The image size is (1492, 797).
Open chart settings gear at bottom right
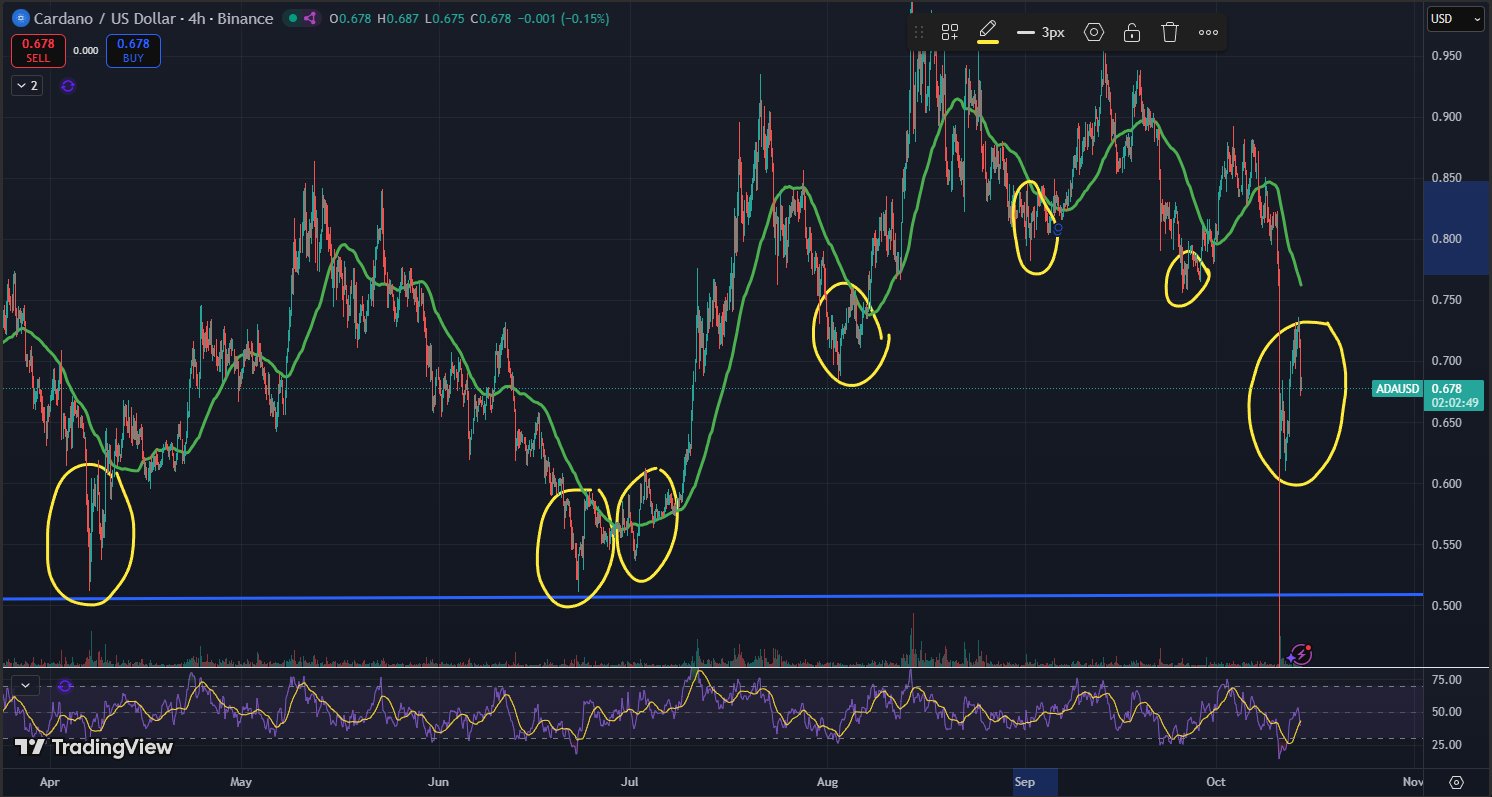click(1456, 782)
